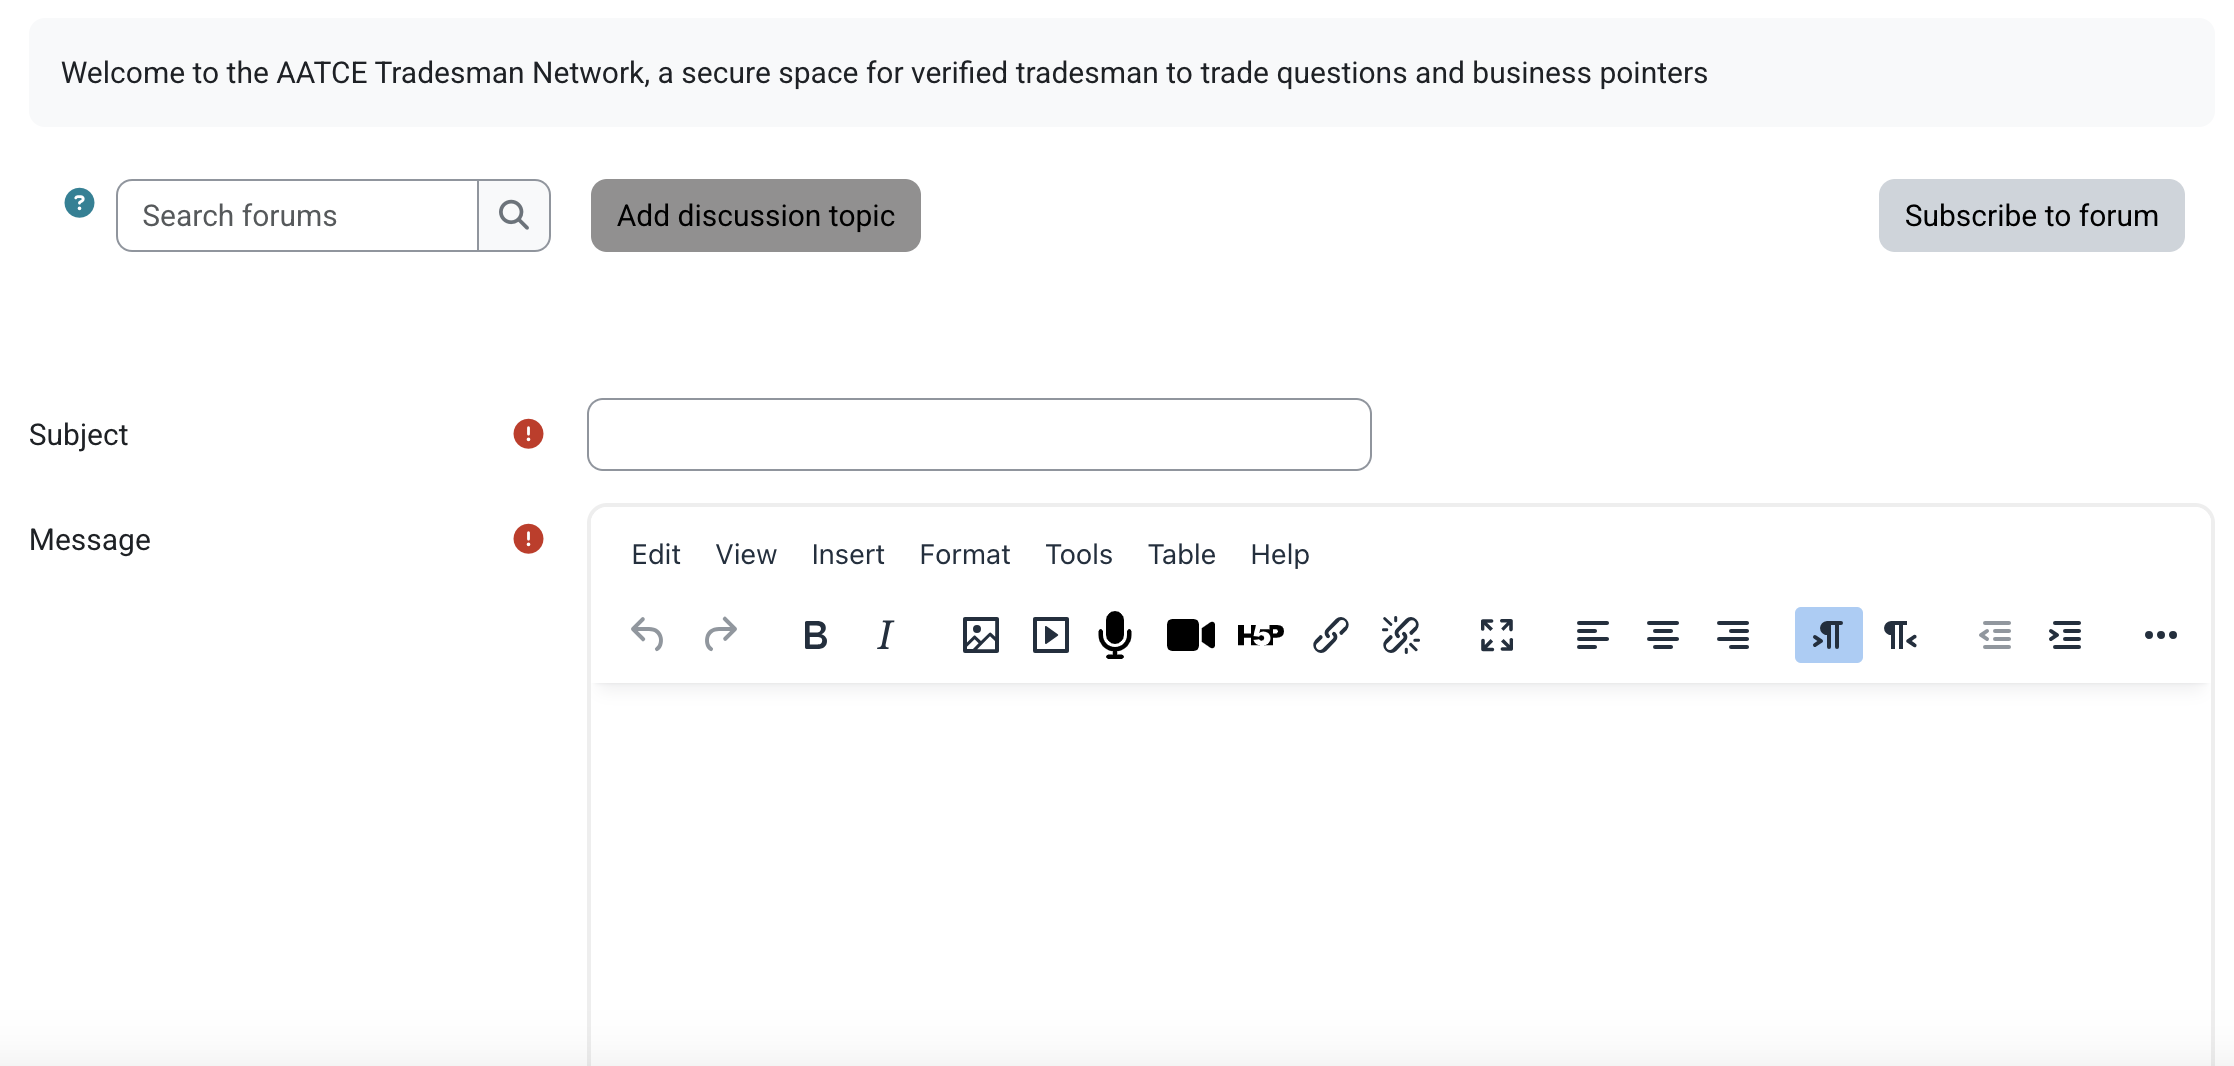The image size is (2234, 1066).
Task: Insert a hyperlink
Action: tap(1330, 635)
